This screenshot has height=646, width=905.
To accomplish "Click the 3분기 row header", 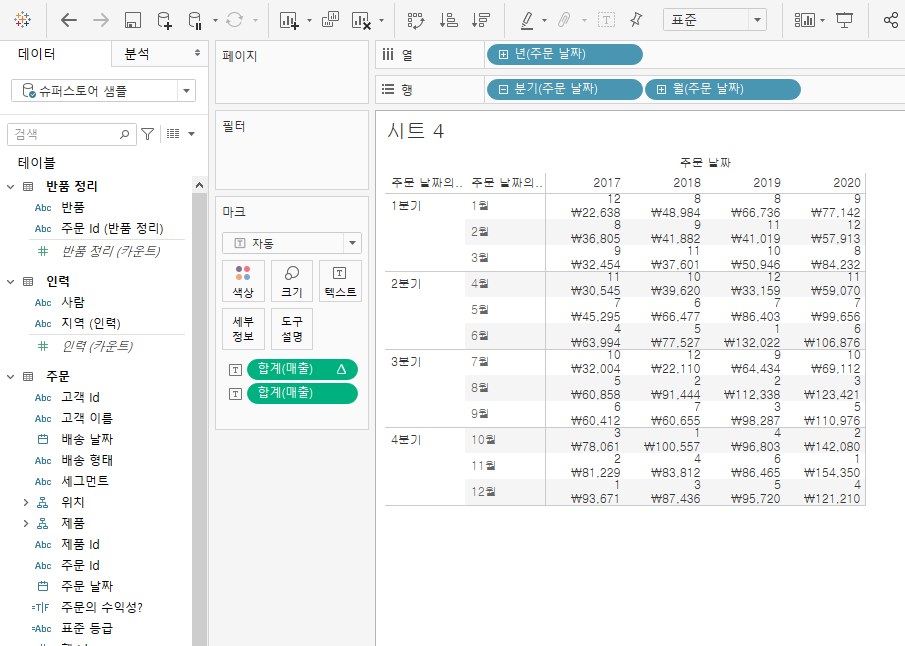I will tap(406, 362).
